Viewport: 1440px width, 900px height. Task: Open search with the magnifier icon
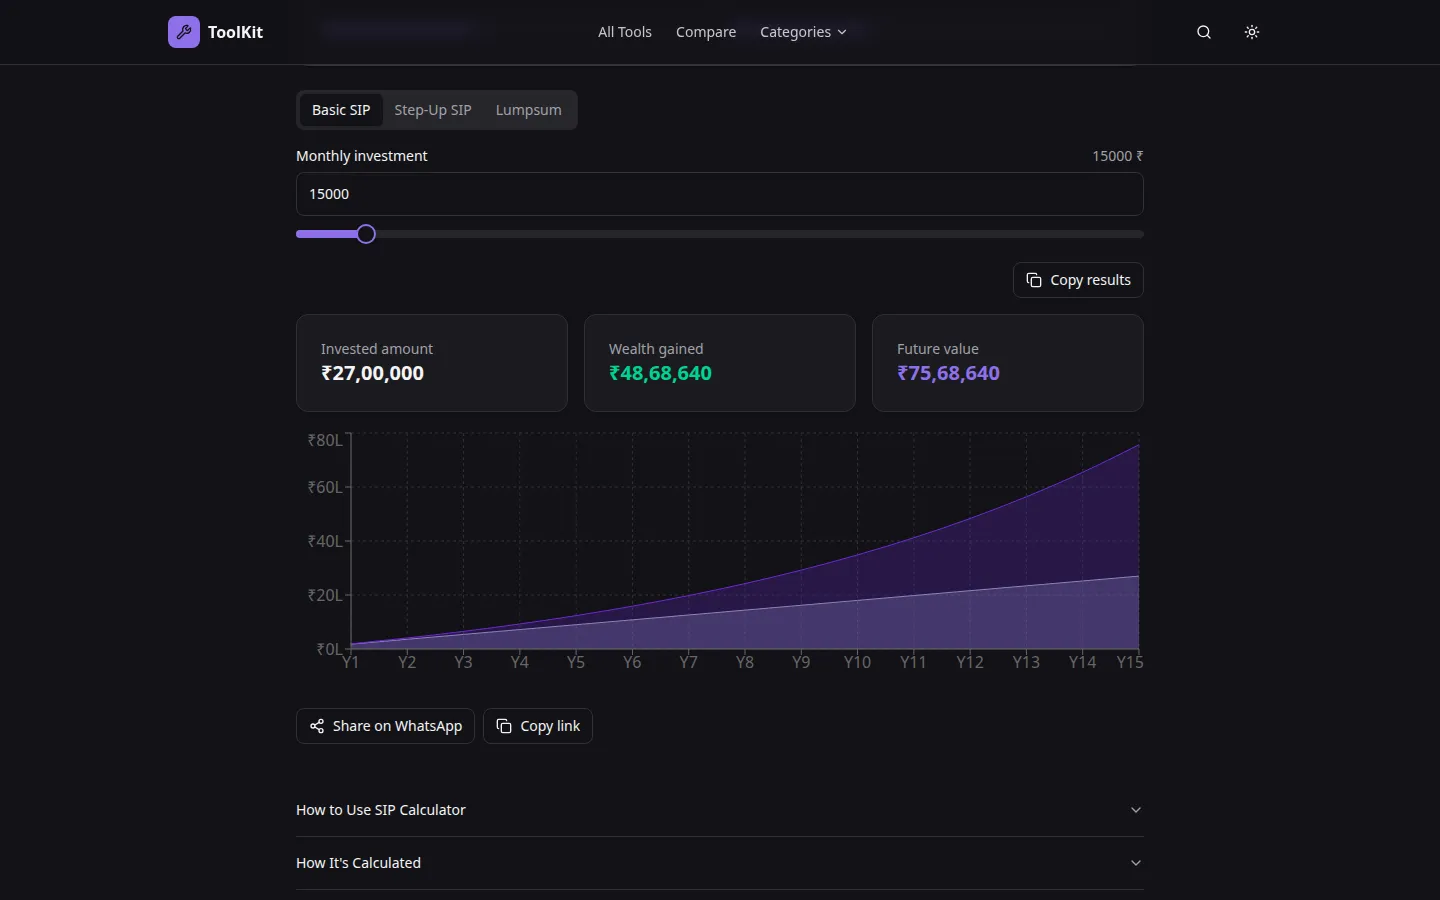[1204, 32]
